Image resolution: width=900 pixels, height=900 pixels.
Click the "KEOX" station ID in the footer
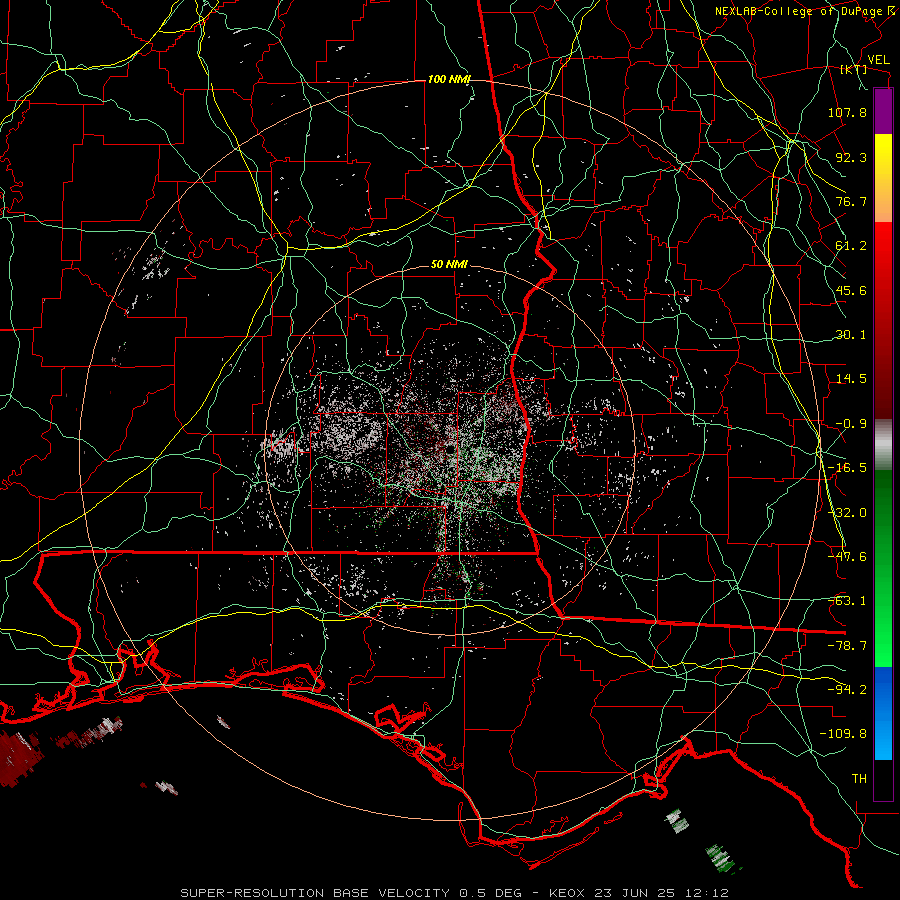pyautogui.click(x=567, y=893)
